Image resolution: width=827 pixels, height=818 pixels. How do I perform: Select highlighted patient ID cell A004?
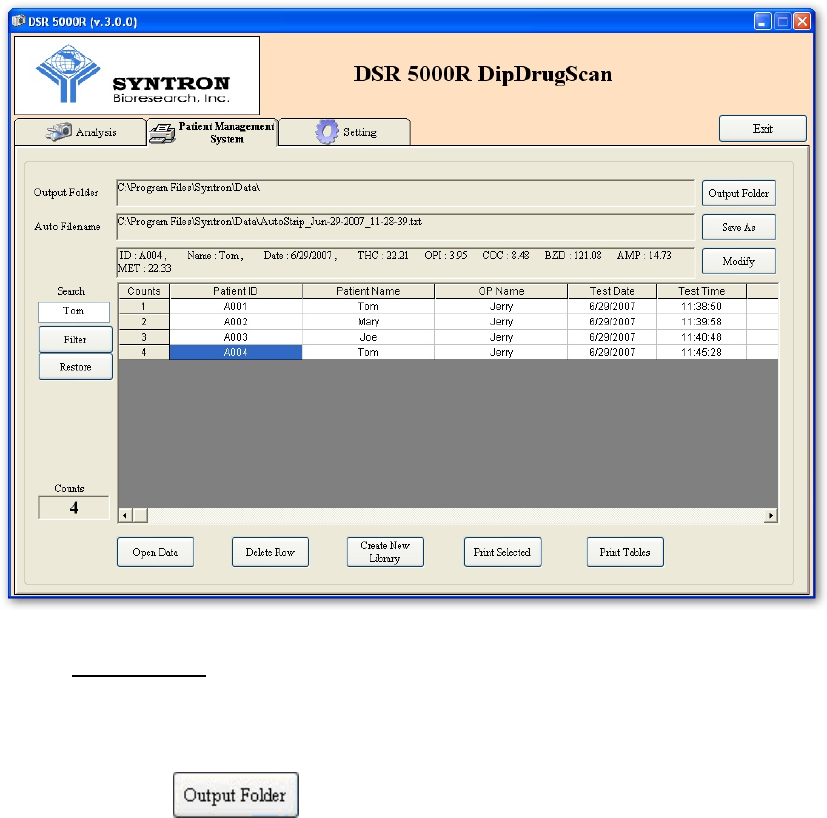coord(236,352)
